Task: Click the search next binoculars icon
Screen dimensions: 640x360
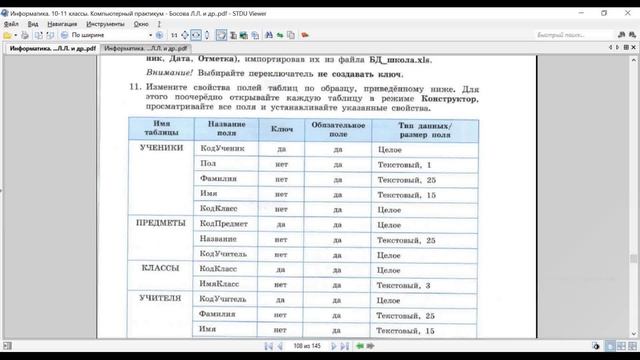Action: click(x=632, y=35)
